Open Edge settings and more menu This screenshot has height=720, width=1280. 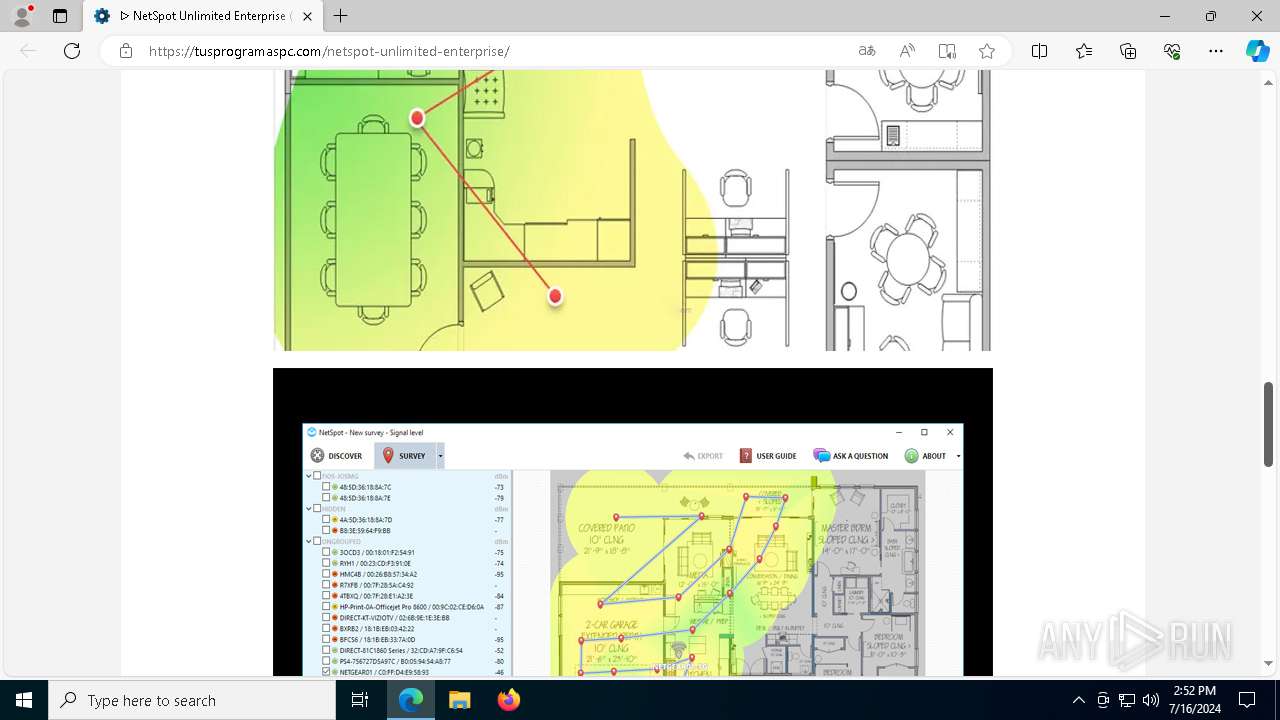pos(1216,51)
